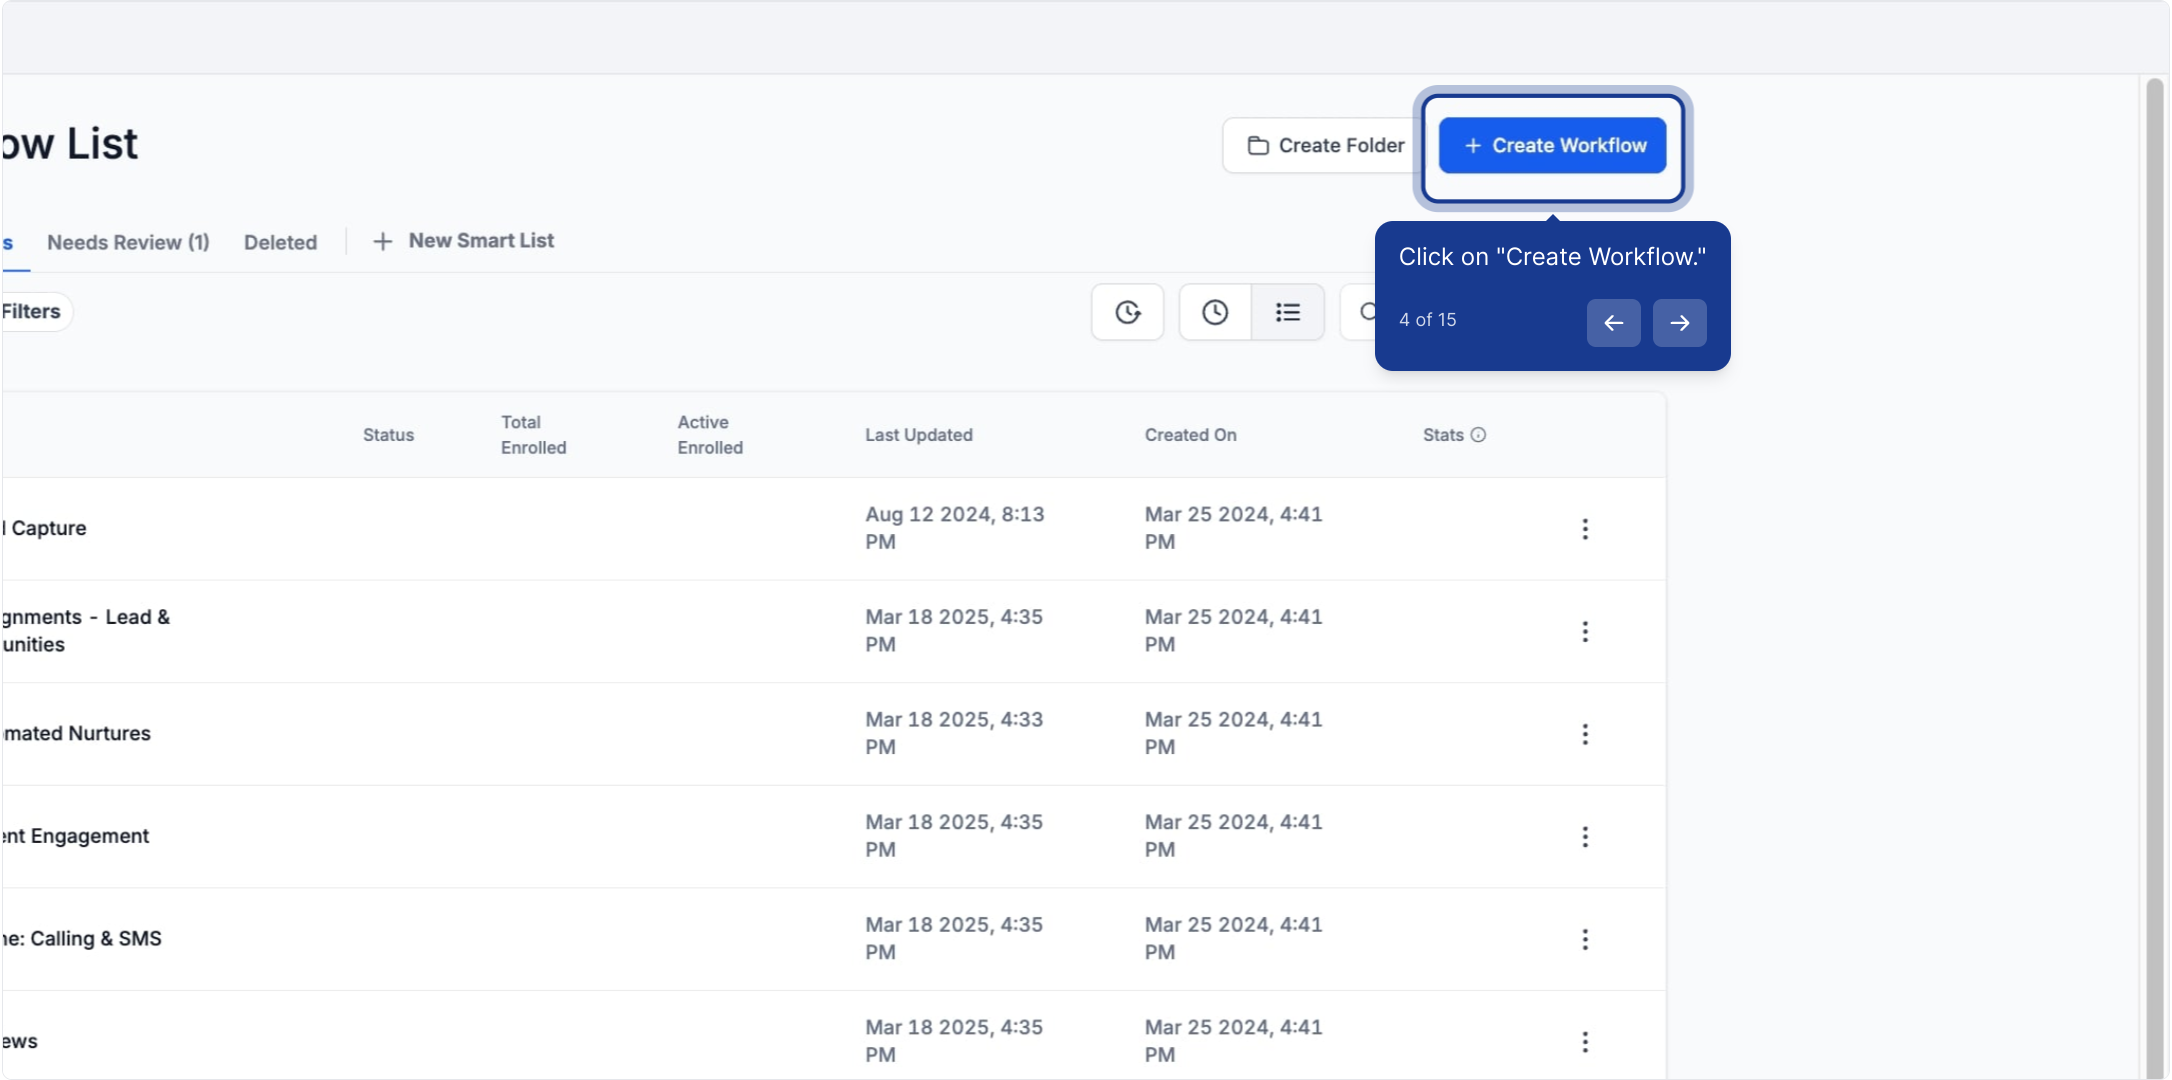The image size is (2172, 1080).
Task: Click the search field magnifier
Action: [1366, 312]
